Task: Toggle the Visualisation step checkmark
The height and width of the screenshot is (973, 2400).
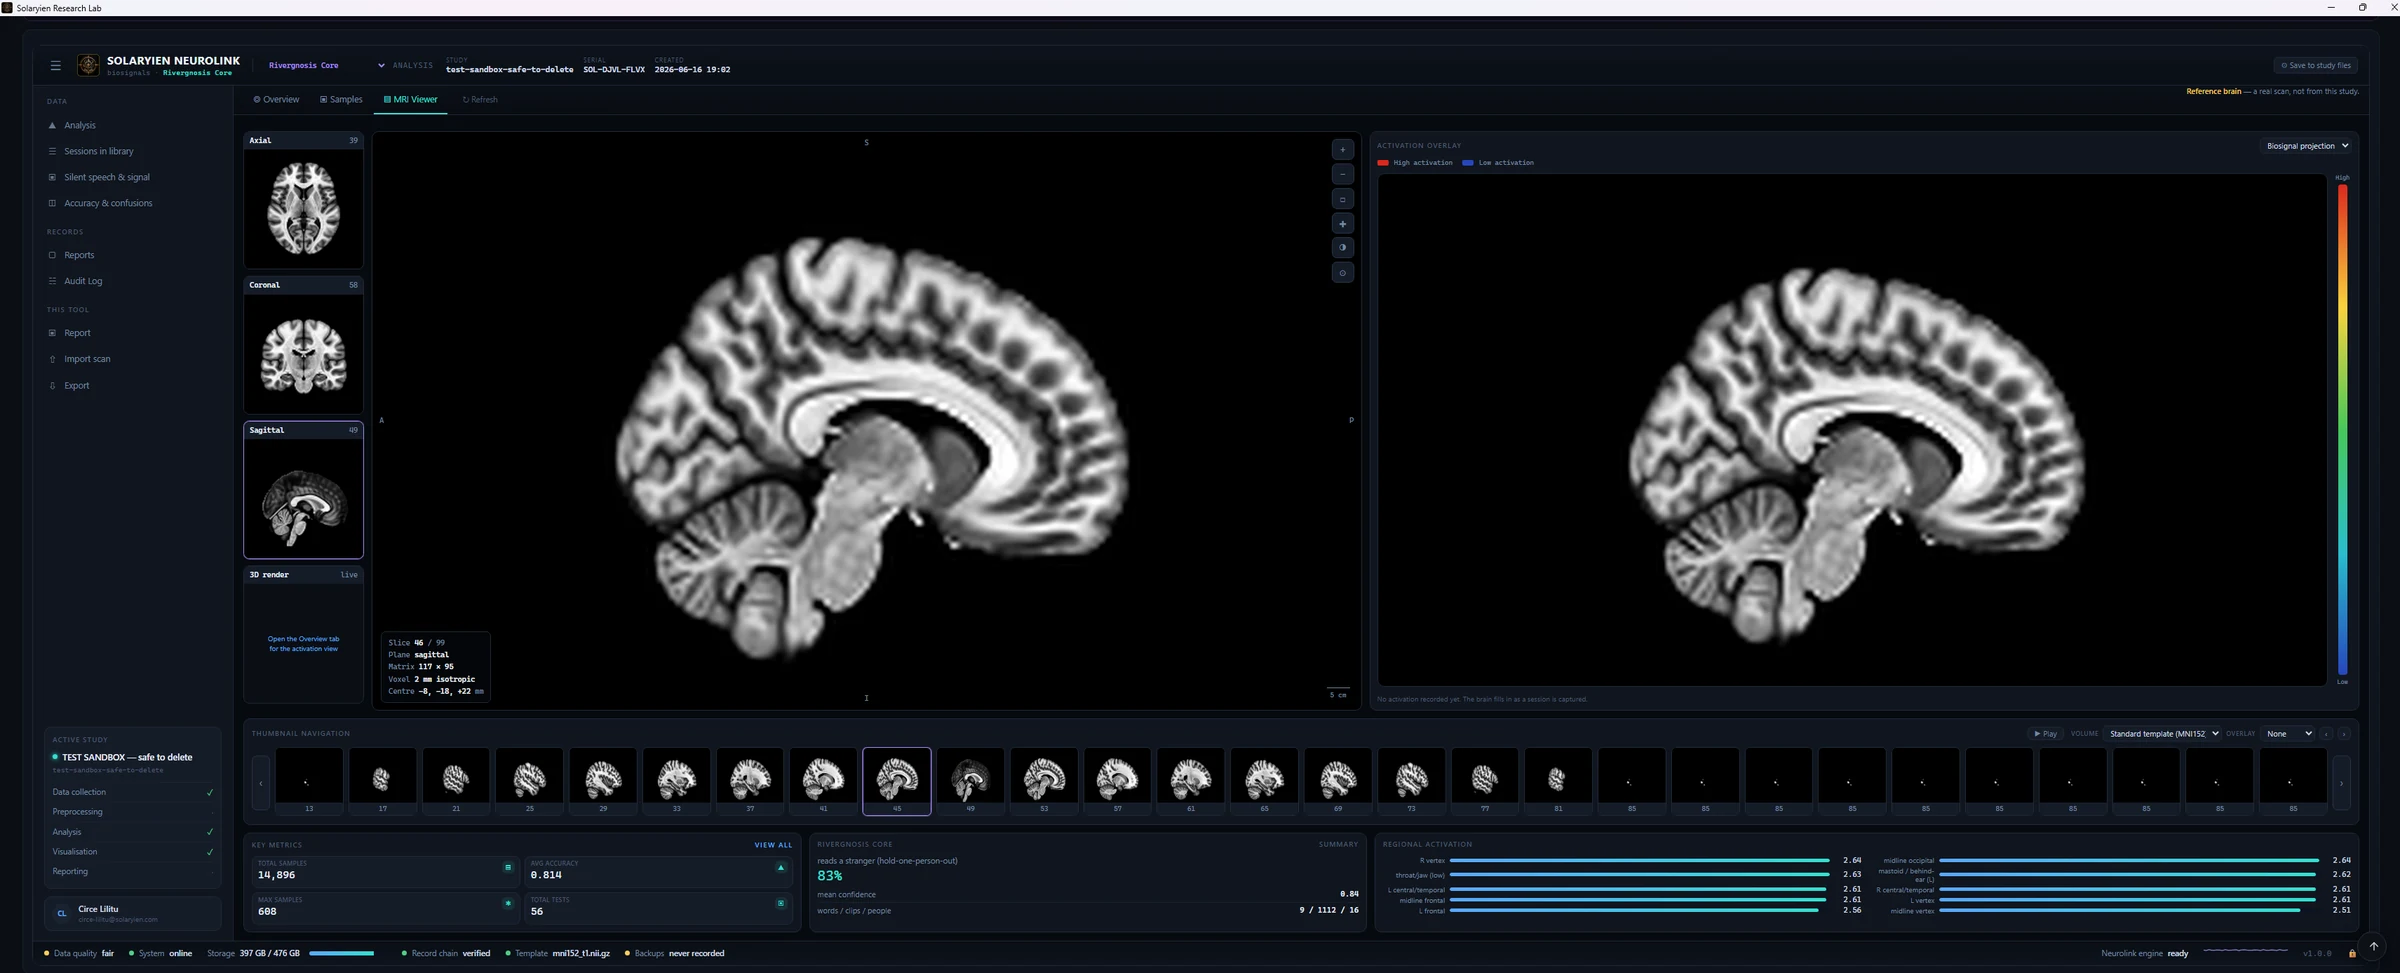Action: [210, 852]
